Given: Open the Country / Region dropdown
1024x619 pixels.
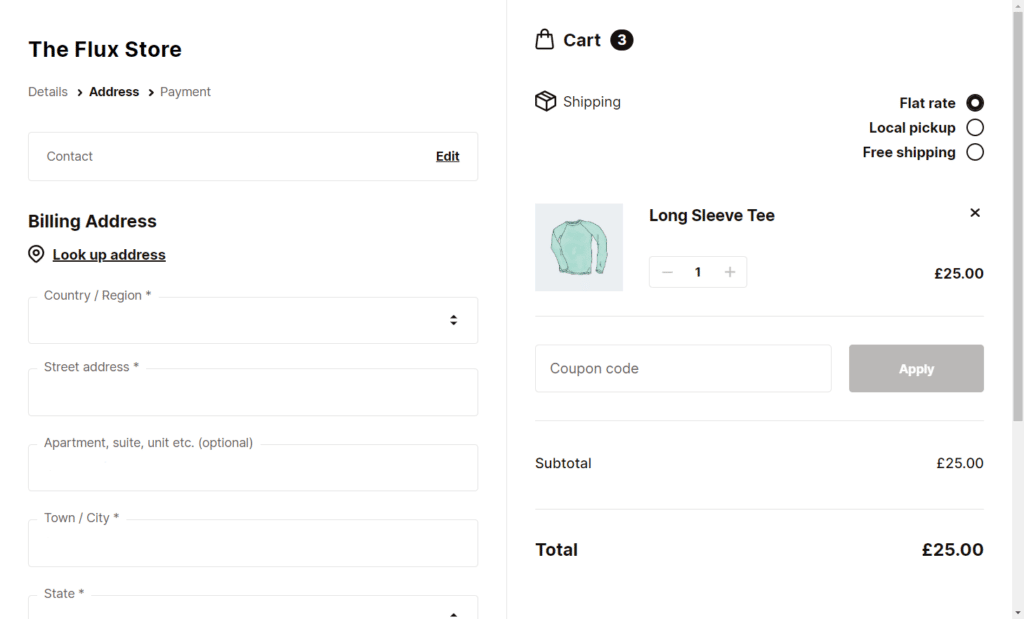Looking at the screenshot, I should coord(253,321).
